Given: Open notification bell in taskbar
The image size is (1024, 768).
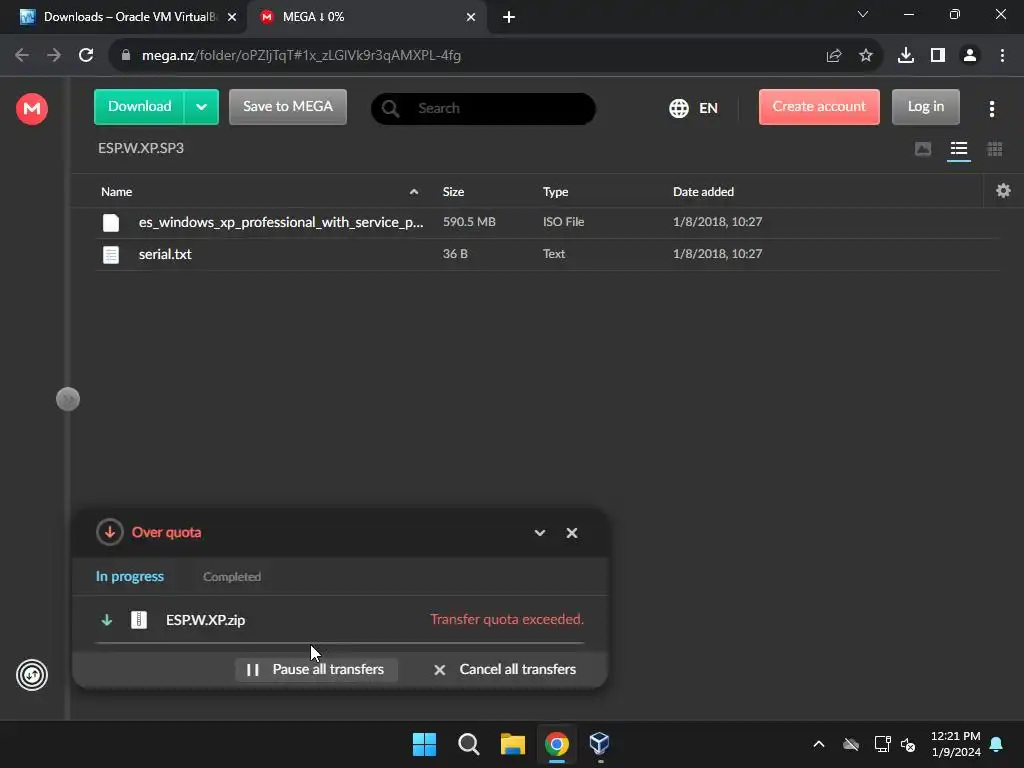Looking at the screenshot, I should pyautogui.click(x=997, y=744).
